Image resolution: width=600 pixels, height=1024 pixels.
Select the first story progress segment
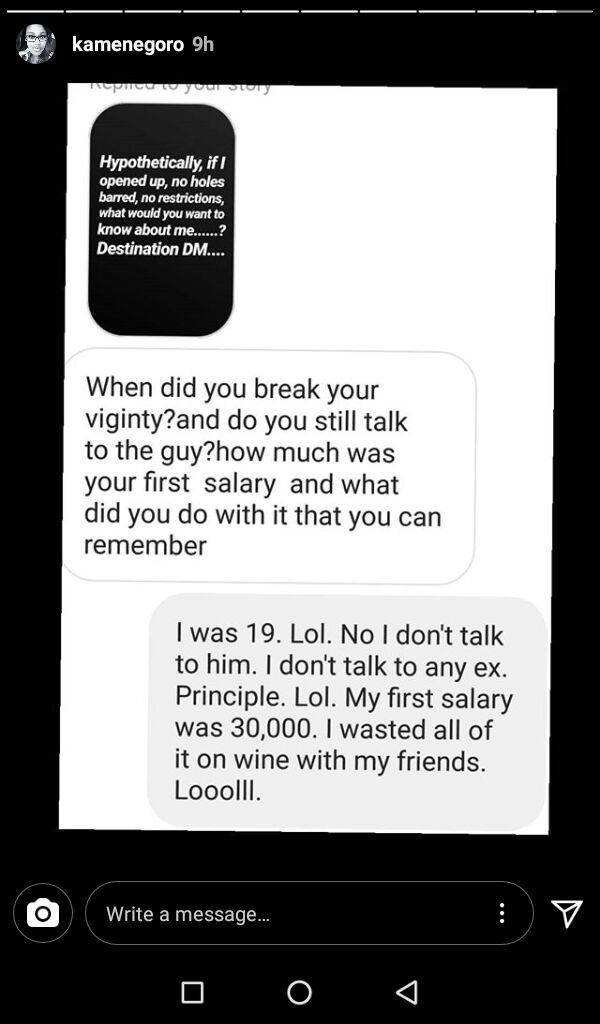pyautogui.click(x=35, y=11)
